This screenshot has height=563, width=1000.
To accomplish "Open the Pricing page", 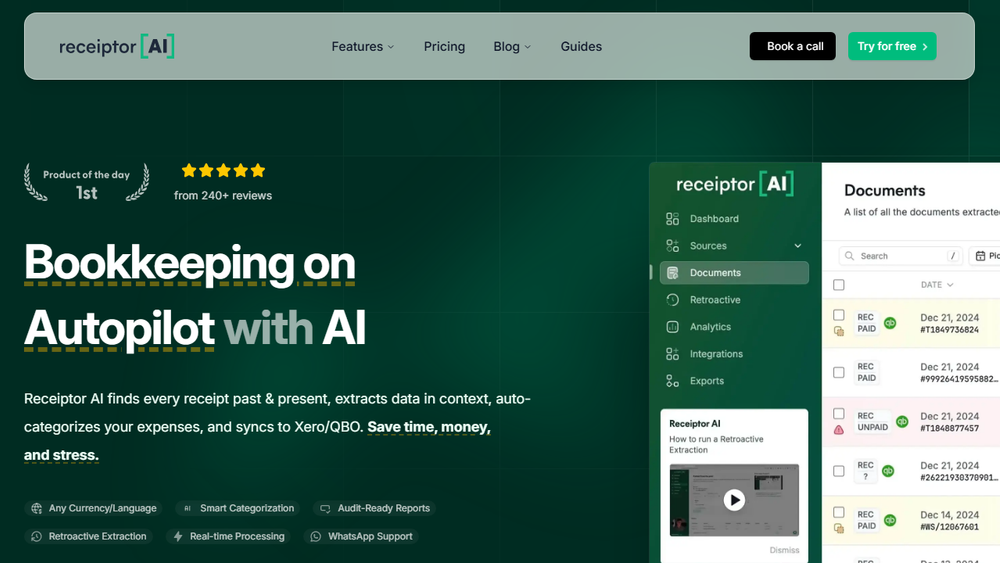I will point(445,47).
